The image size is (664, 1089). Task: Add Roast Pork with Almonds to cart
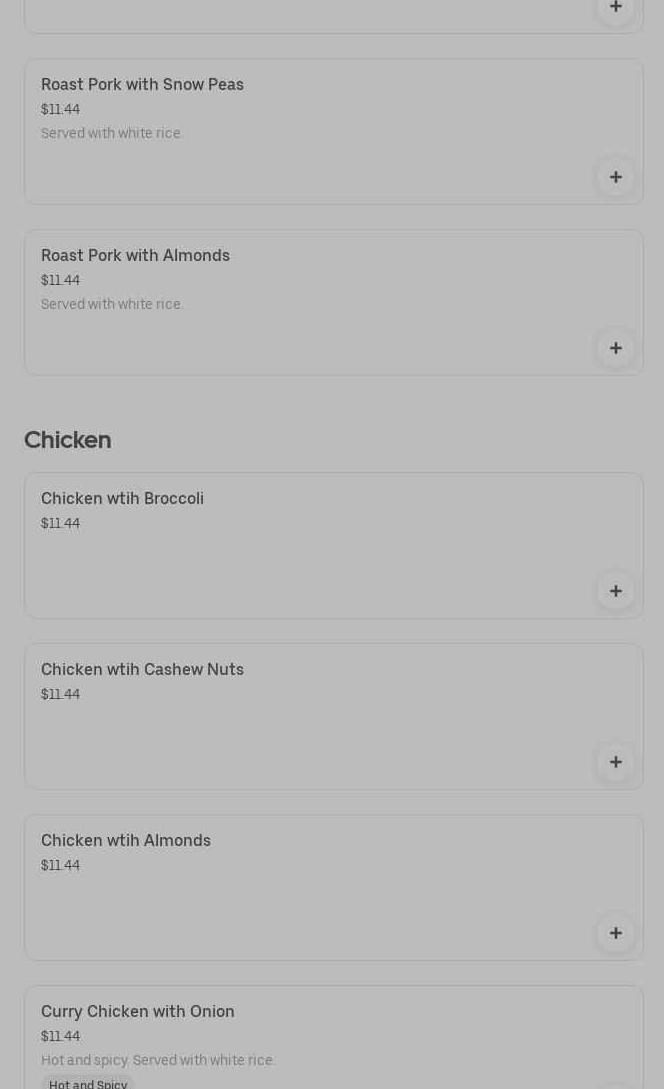tap(615, 348)
